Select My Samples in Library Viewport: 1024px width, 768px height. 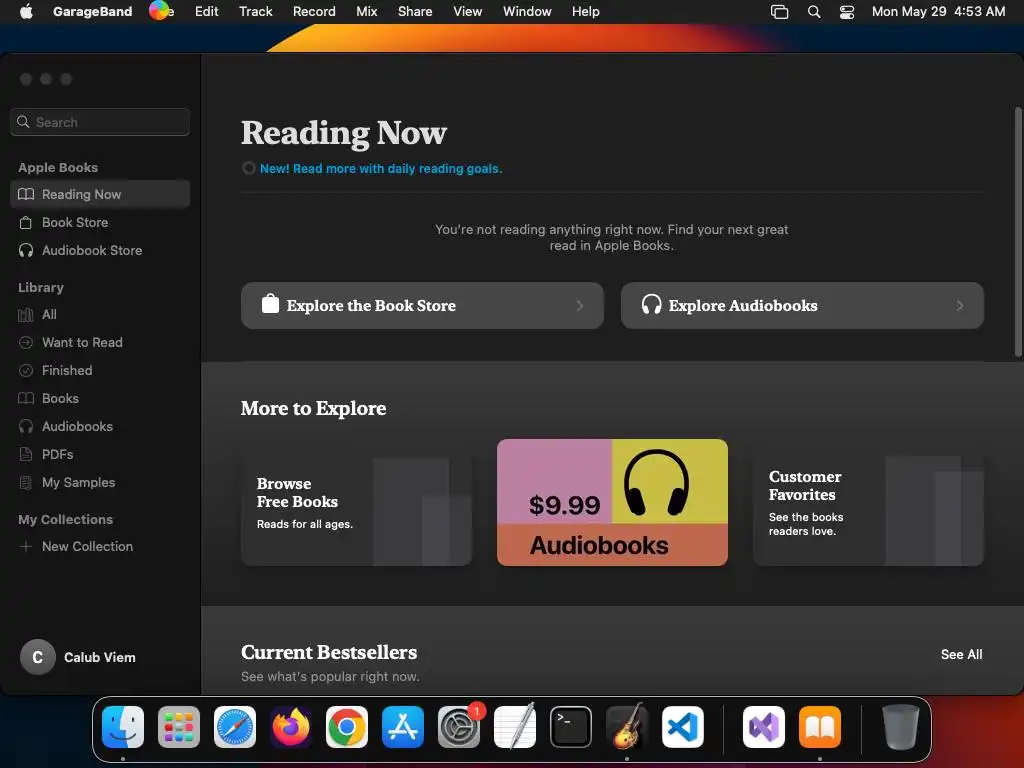100,483
